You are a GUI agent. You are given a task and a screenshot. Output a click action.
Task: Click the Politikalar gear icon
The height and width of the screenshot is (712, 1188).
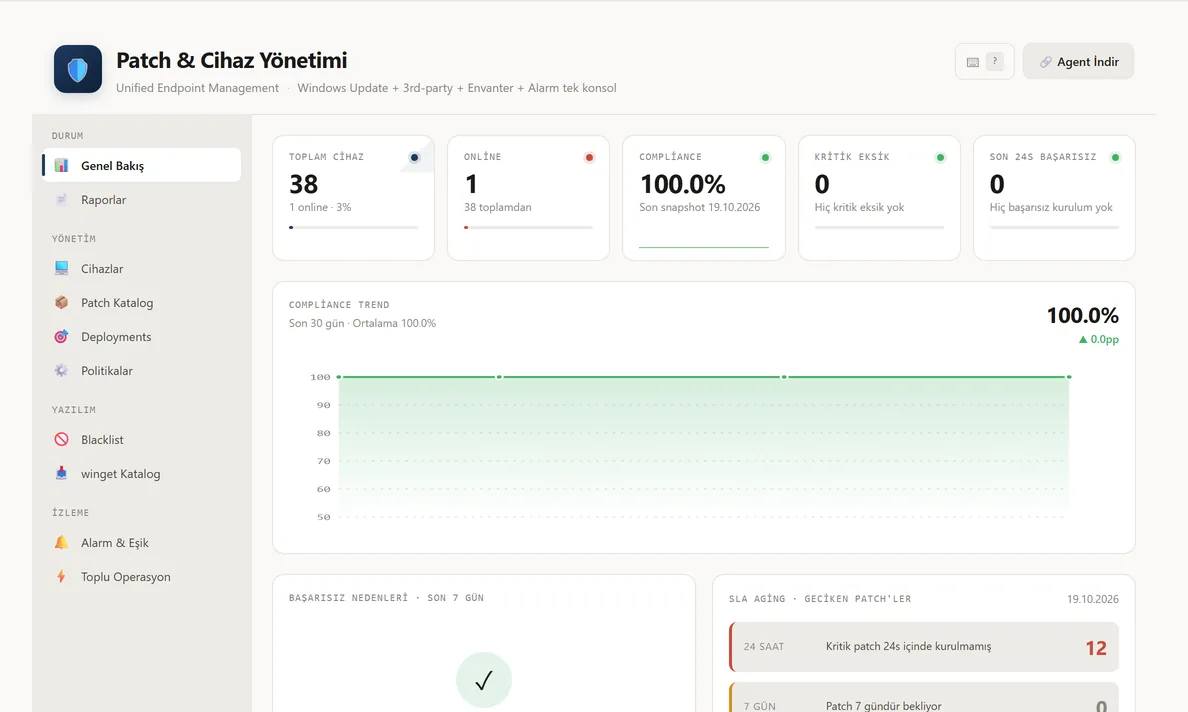pos(61,370)
